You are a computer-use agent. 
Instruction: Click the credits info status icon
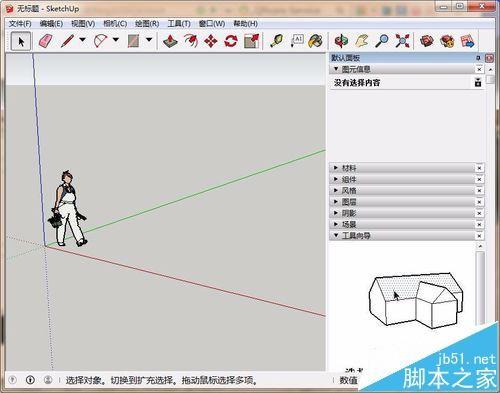tap(30, 380)
